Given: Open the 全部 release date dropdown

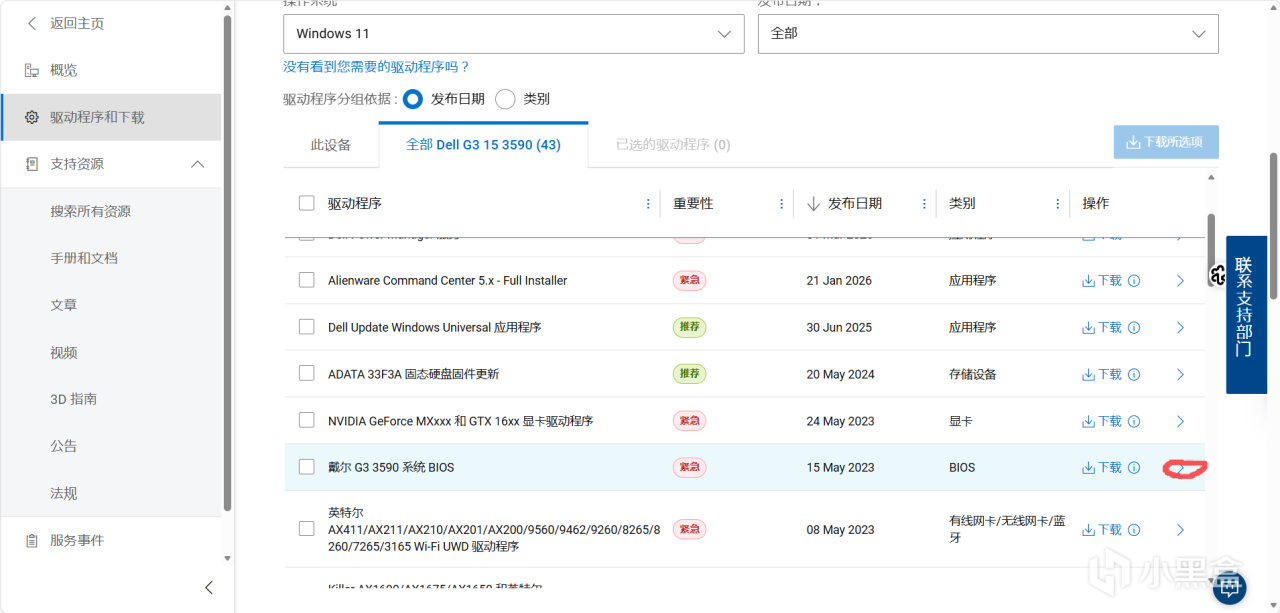Looking at the screenshot, I should click(x=988, y=33).
